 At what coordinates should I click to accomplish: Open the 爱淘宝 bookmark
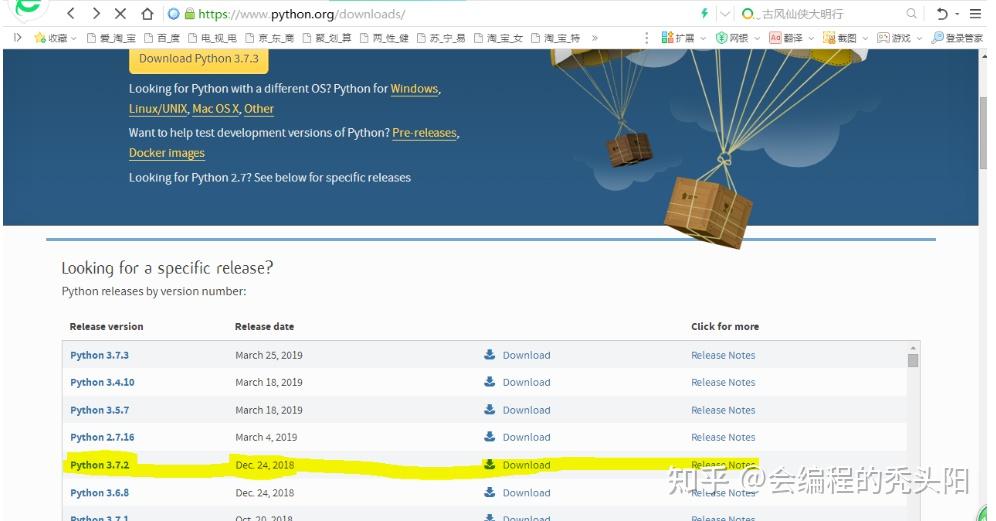(111, 38)
